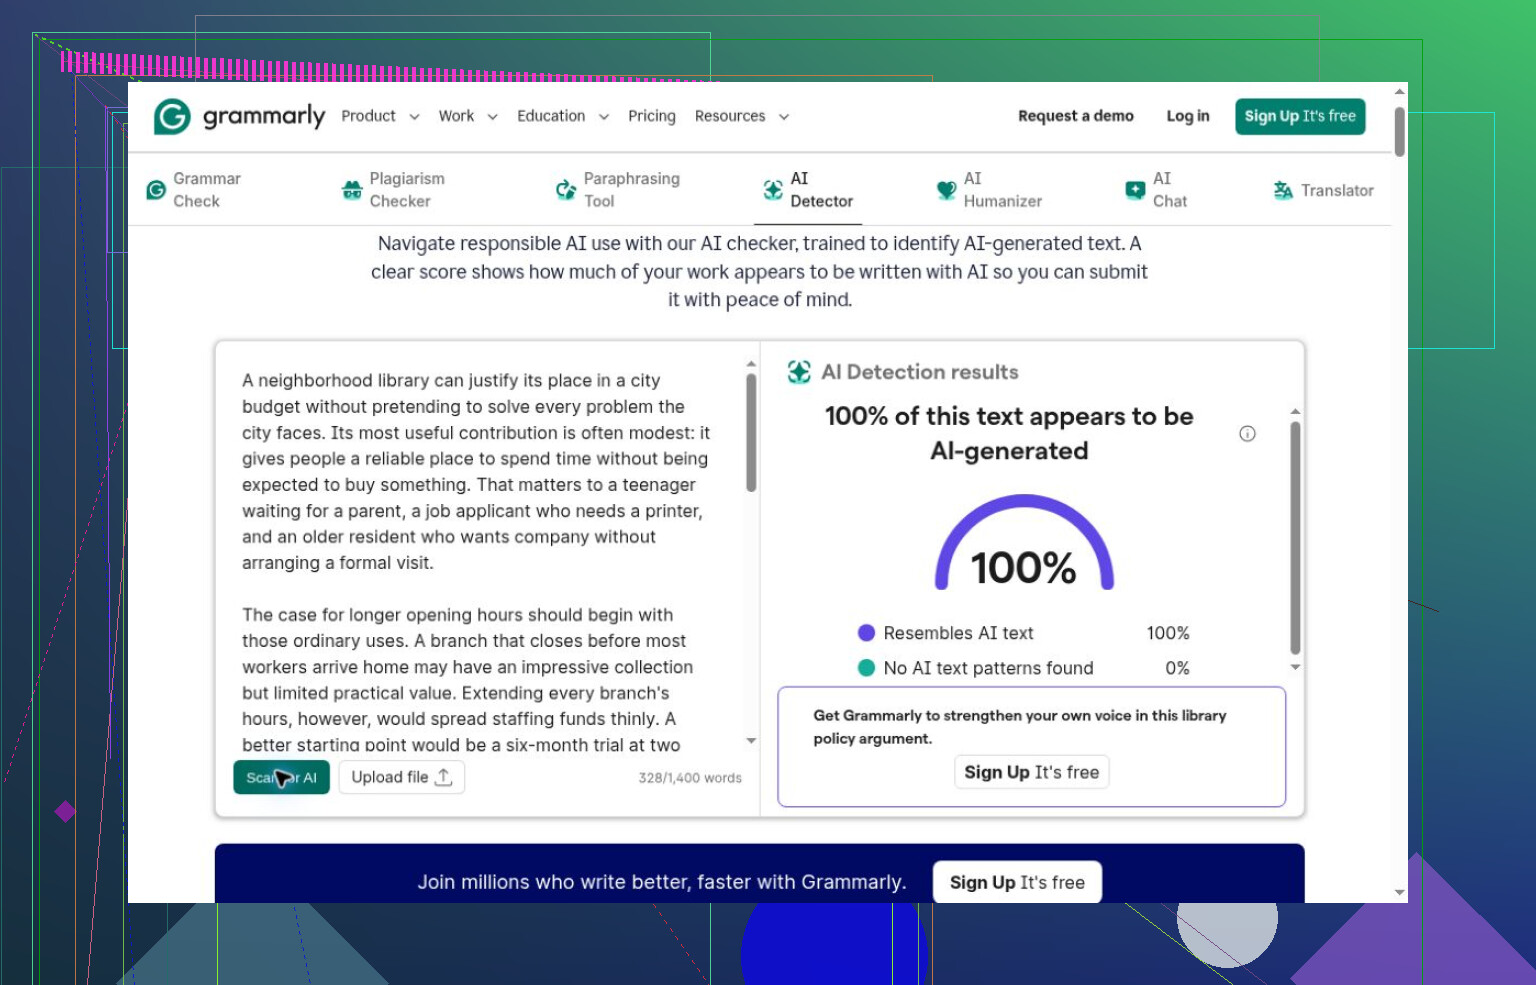Click the 328/1,400 words counter
Screen dimensions: 1536x985
point(690,778)
